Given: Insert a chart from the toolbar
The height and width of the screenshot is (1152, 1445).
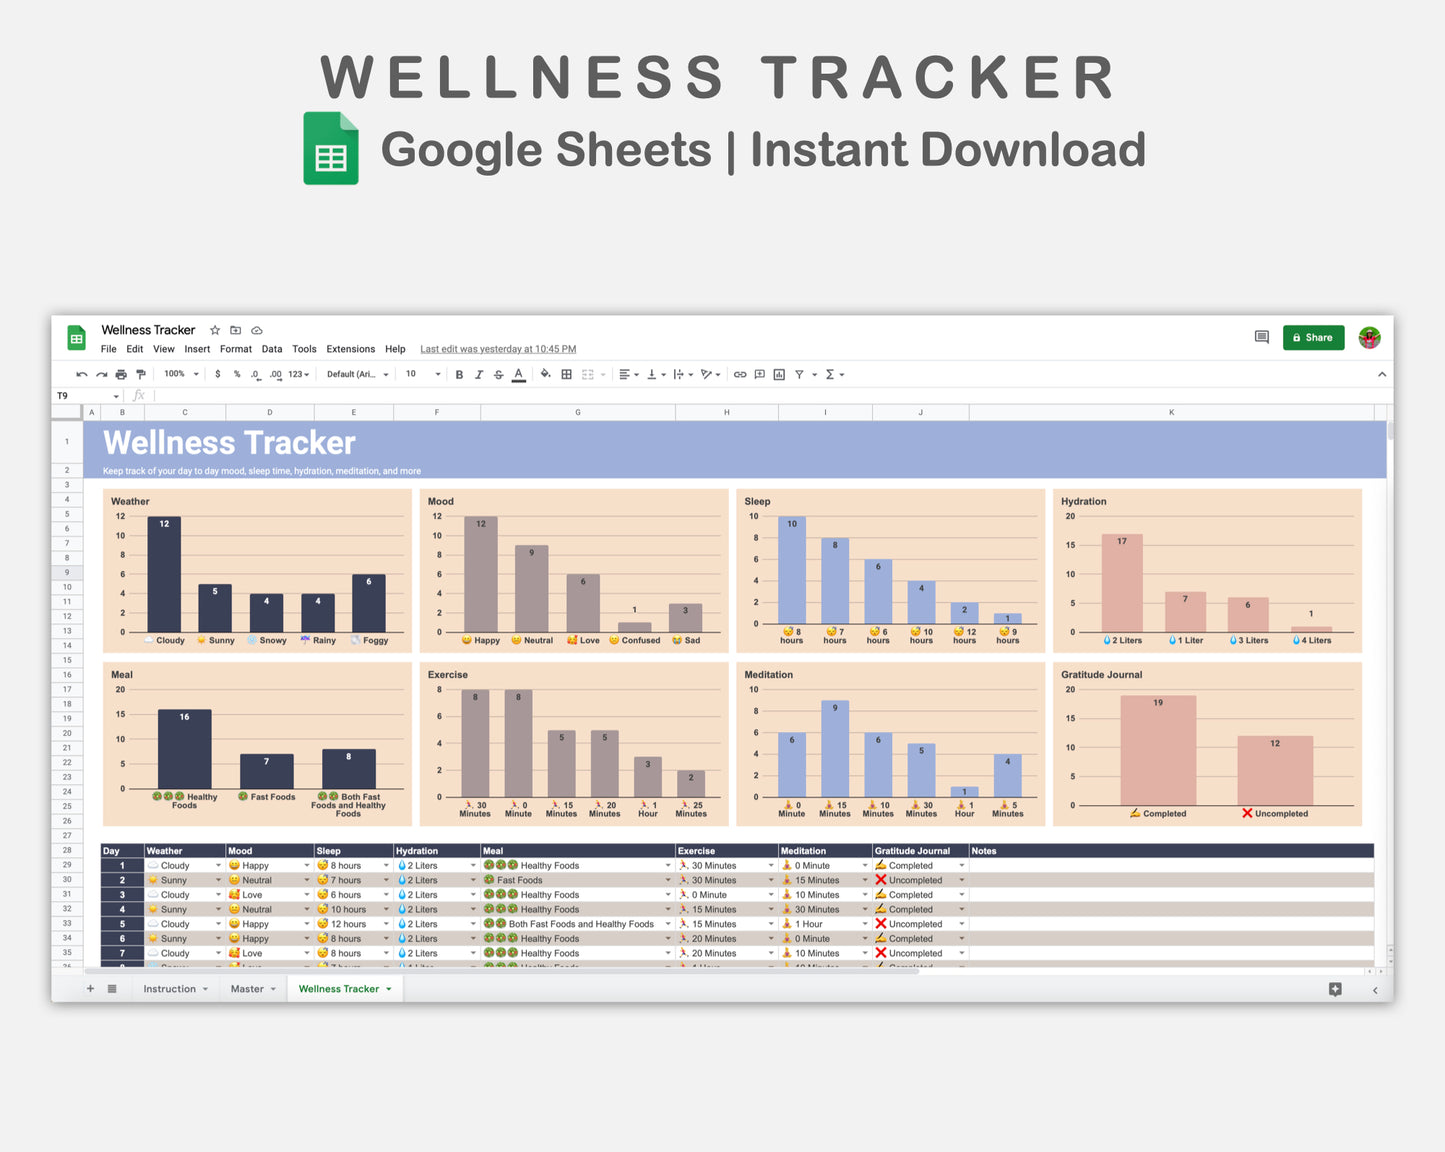Looking at the screenshot, I should (778, 373).
